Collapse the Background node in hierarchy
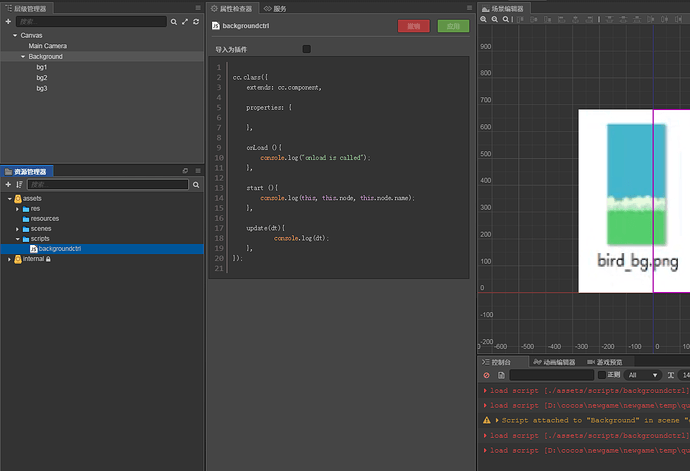 click(22, 57)
